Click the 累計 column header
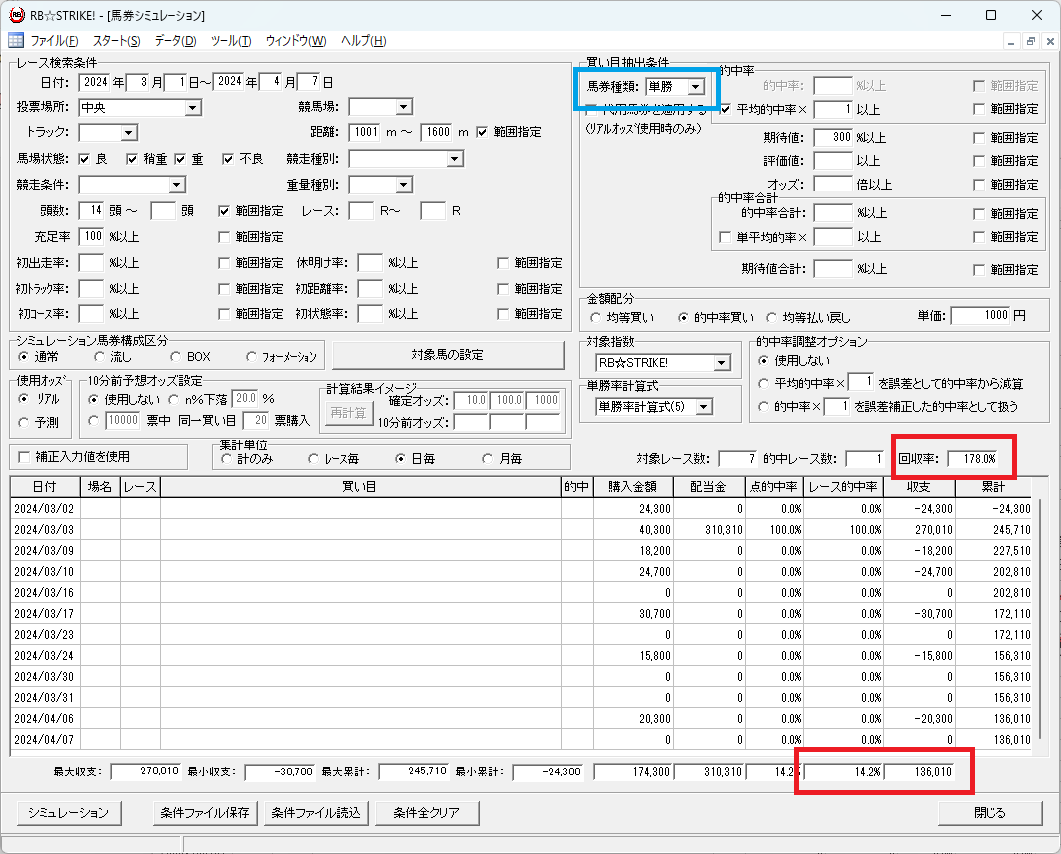 point(993,487)
